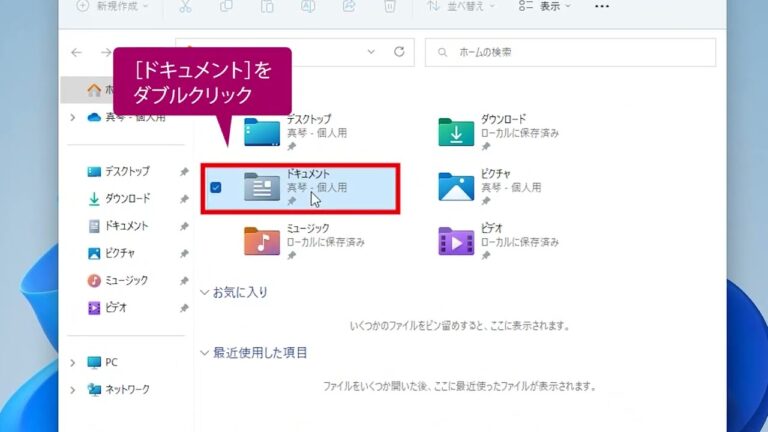768x432 pixels.
Task: Select the ミュージック folder tile
Action: 304,242
